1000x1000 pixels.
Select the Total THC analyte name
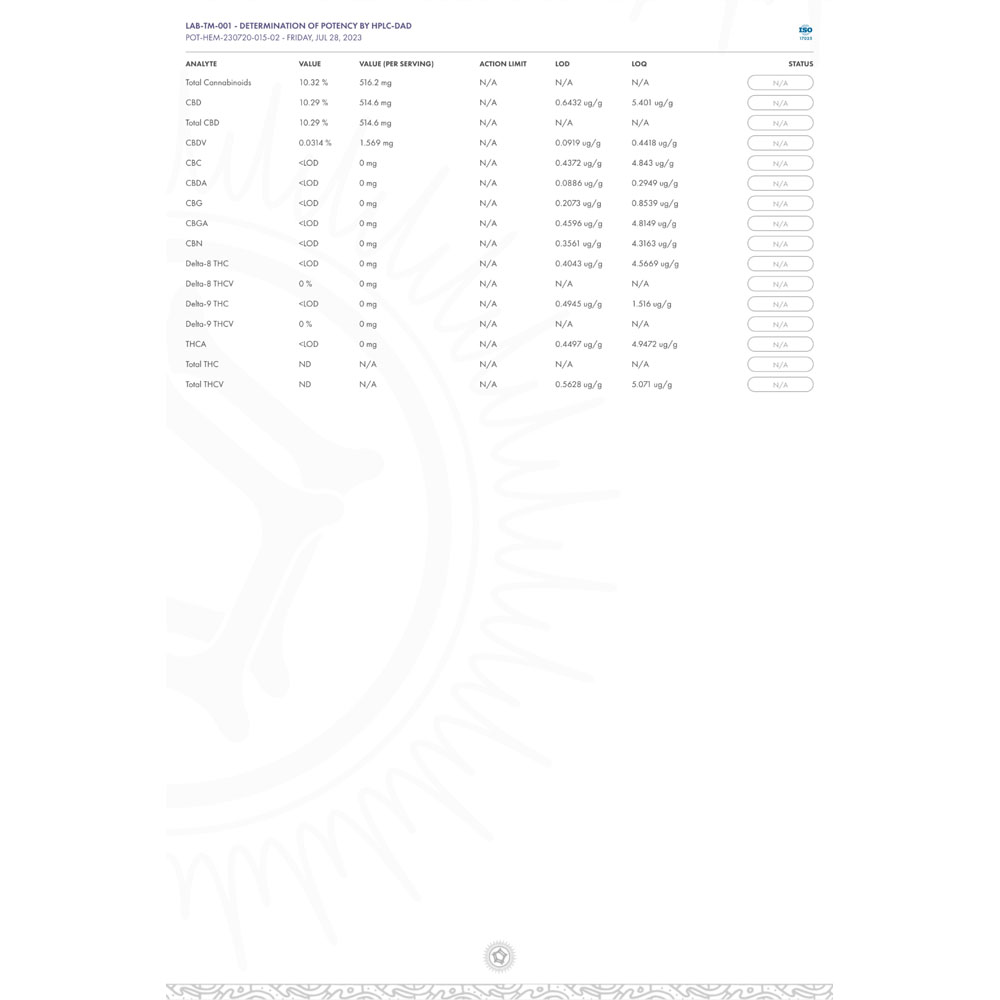(x=202, y=364)
